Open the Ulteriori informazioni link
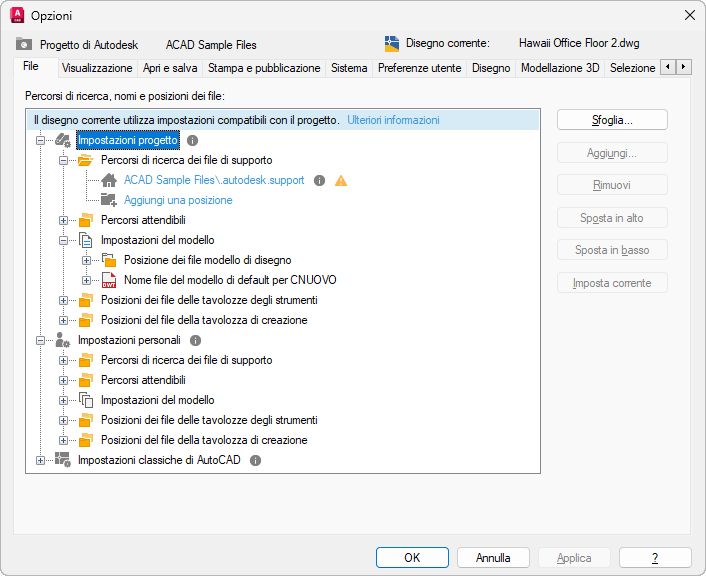706x576 pixels. coord(393,120)
